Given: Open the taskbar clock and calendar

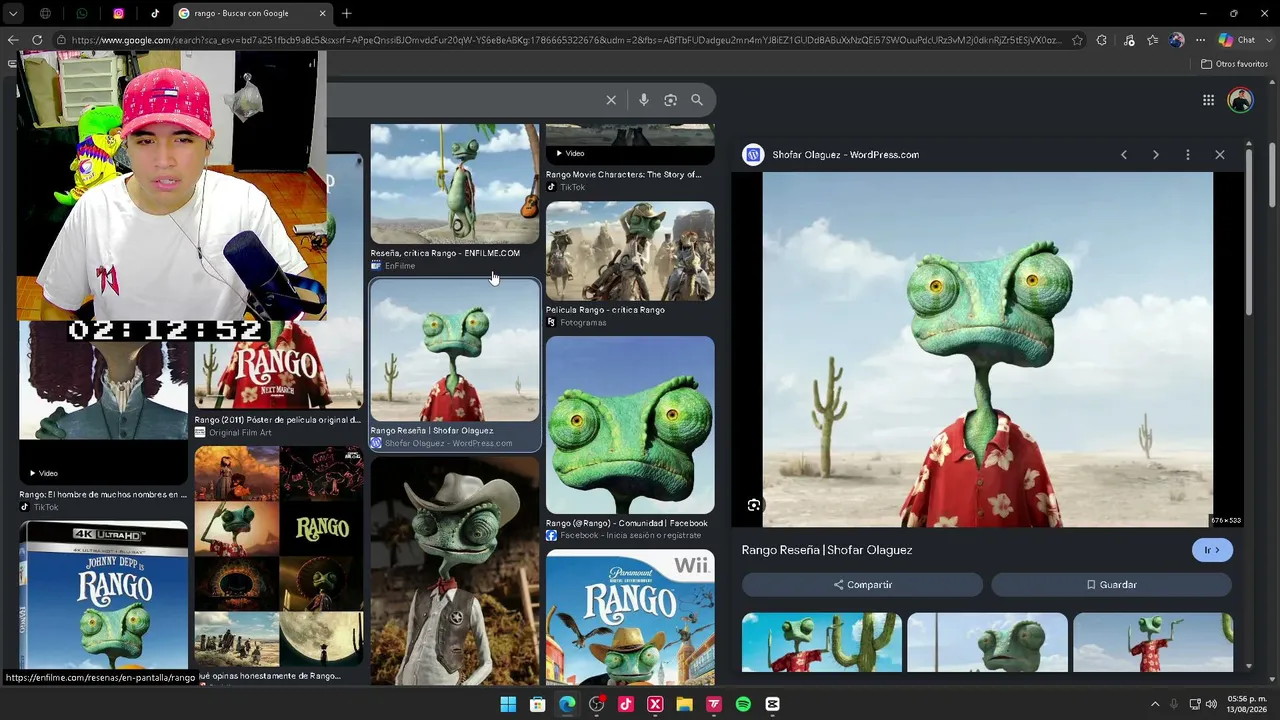Looking at the screenshot, I should coord(1246,705).
